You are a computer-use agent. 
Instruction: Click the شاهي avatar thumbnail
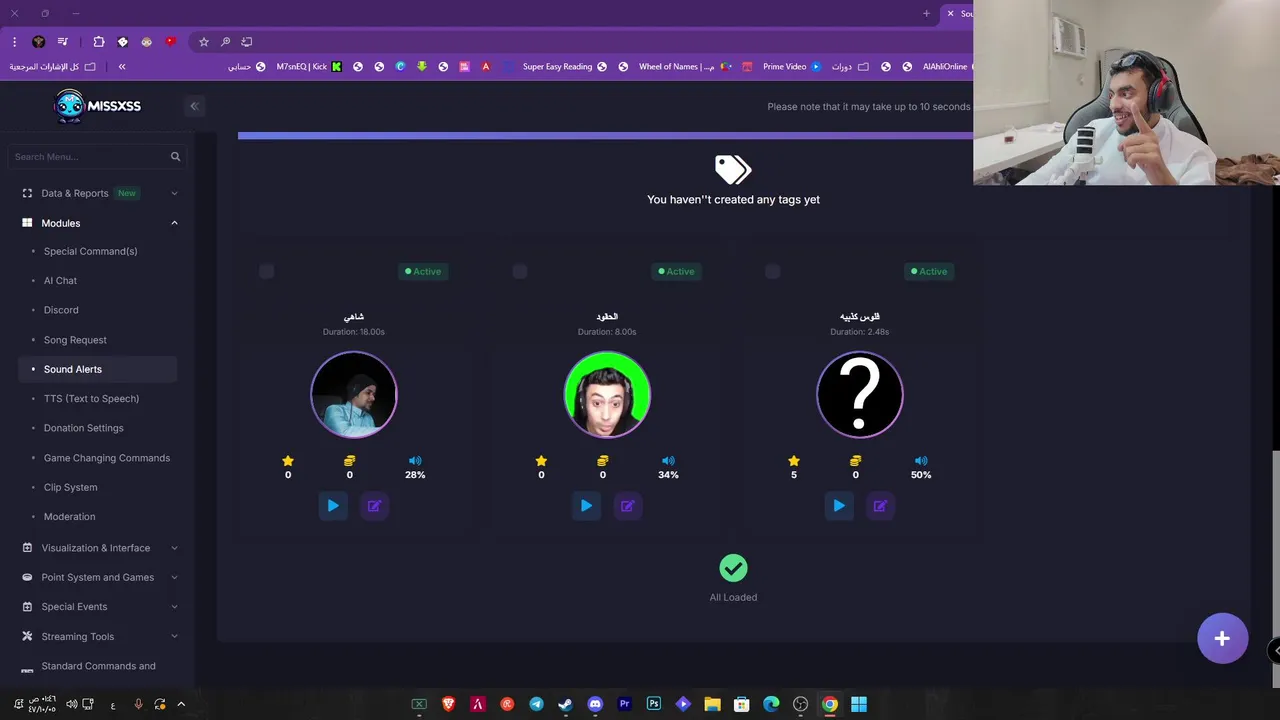[354, 394]
